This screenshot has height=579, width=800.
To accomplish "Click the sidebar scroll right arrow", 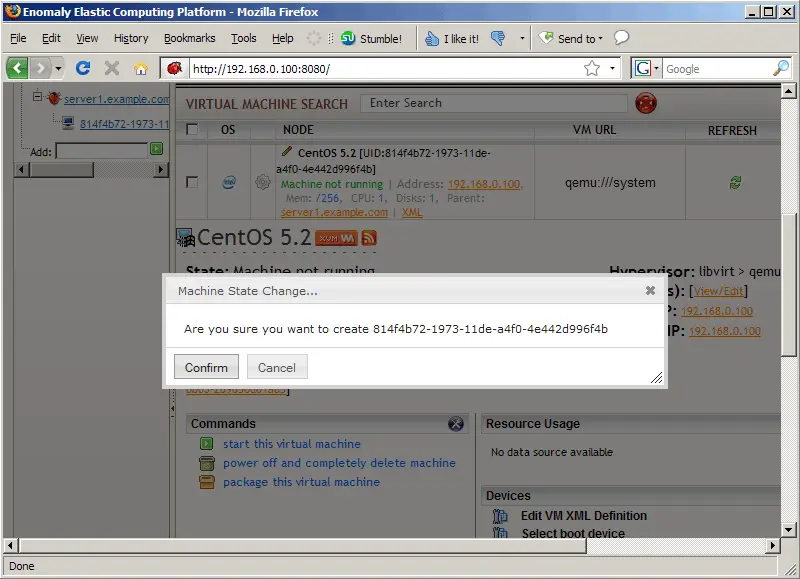I will 160,169.
